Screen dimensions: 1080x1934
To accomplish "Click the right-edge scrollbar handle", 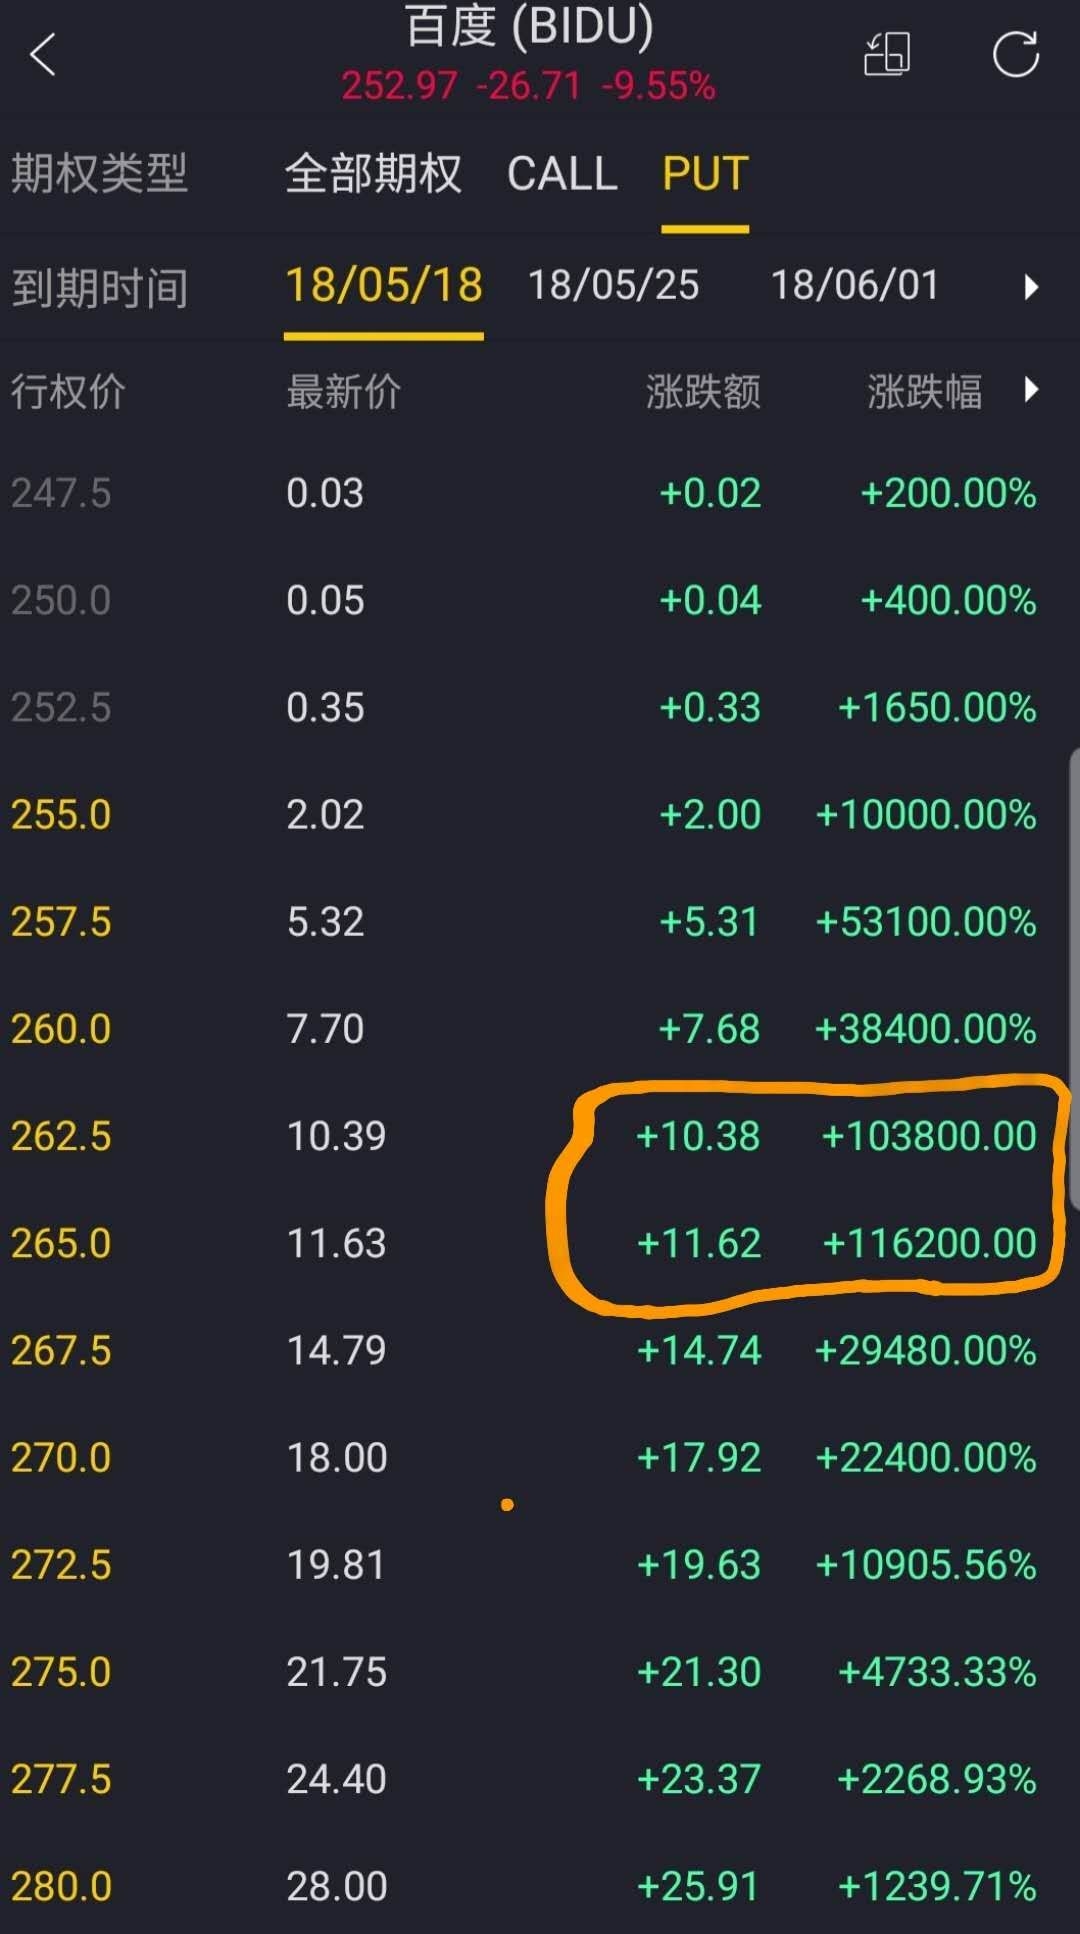I will pyautogui.click(x=1074, y=980).
